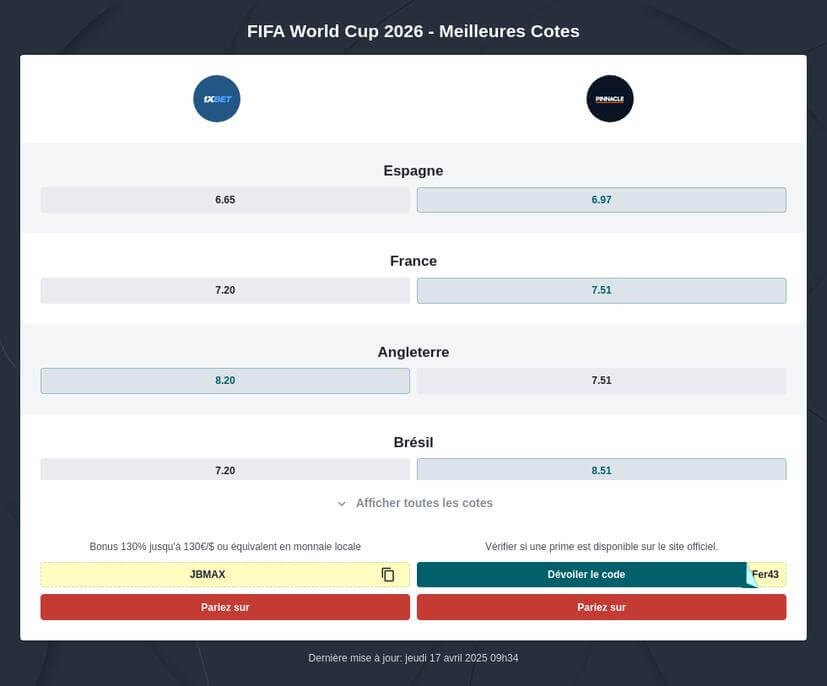
Task: Select Brésil odds 8.51 at Pinnacle
Action: [601, 469]
